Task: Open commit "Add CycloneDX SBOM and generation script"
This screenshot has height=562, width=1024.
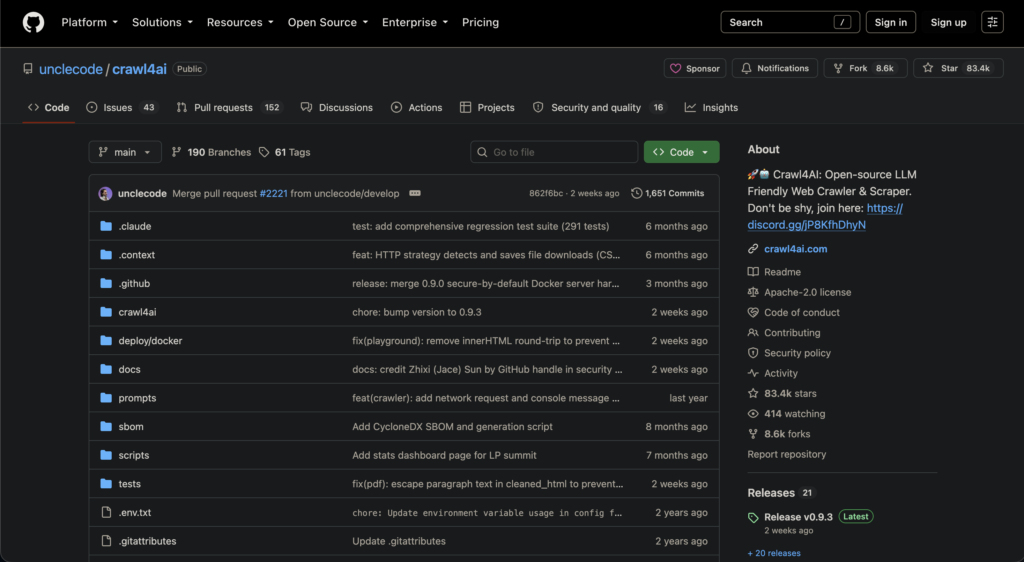Action: click(452, 426)
